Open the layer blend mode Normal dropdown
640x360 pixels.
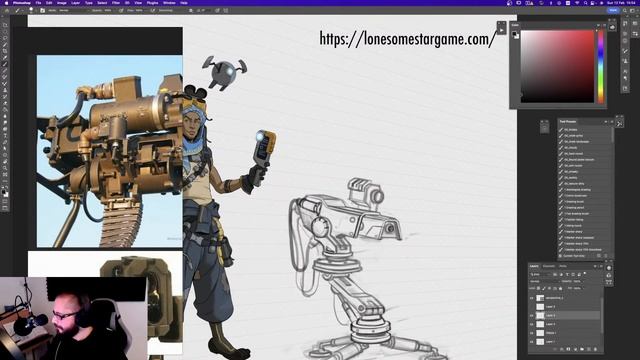[544, 281]
